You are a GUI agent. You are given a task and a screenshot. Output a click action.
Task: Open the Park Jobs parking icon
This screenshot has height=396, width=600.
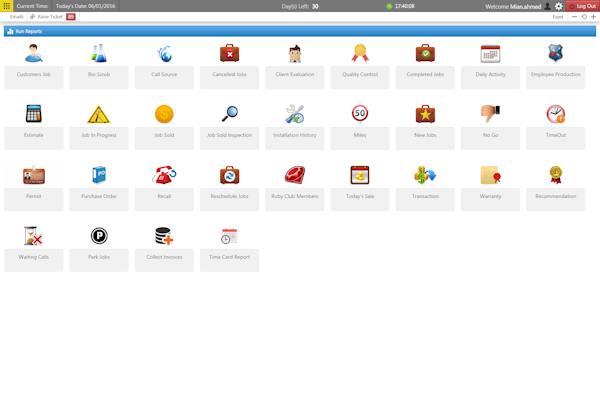click(x=99, y=236)
